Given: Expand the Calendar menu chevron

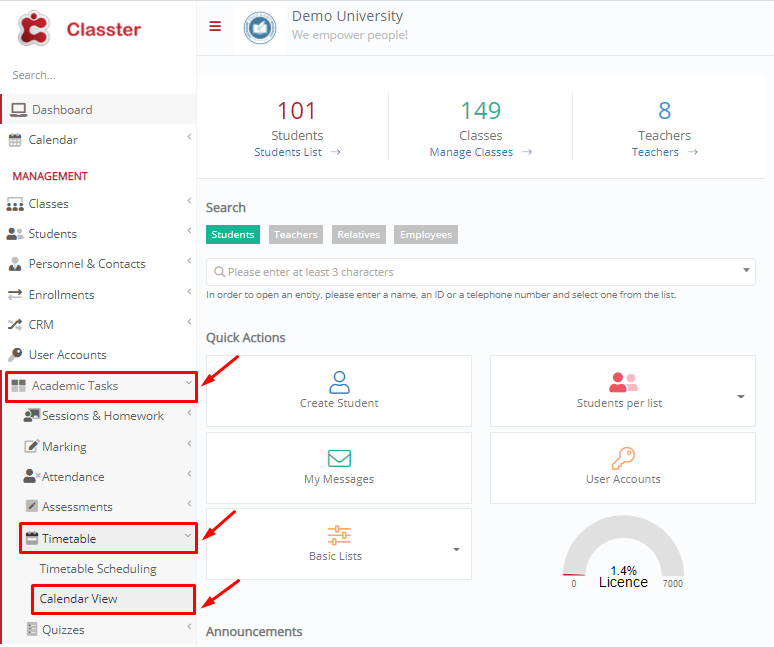Looking at the screenshot, I should coord(189,137).
